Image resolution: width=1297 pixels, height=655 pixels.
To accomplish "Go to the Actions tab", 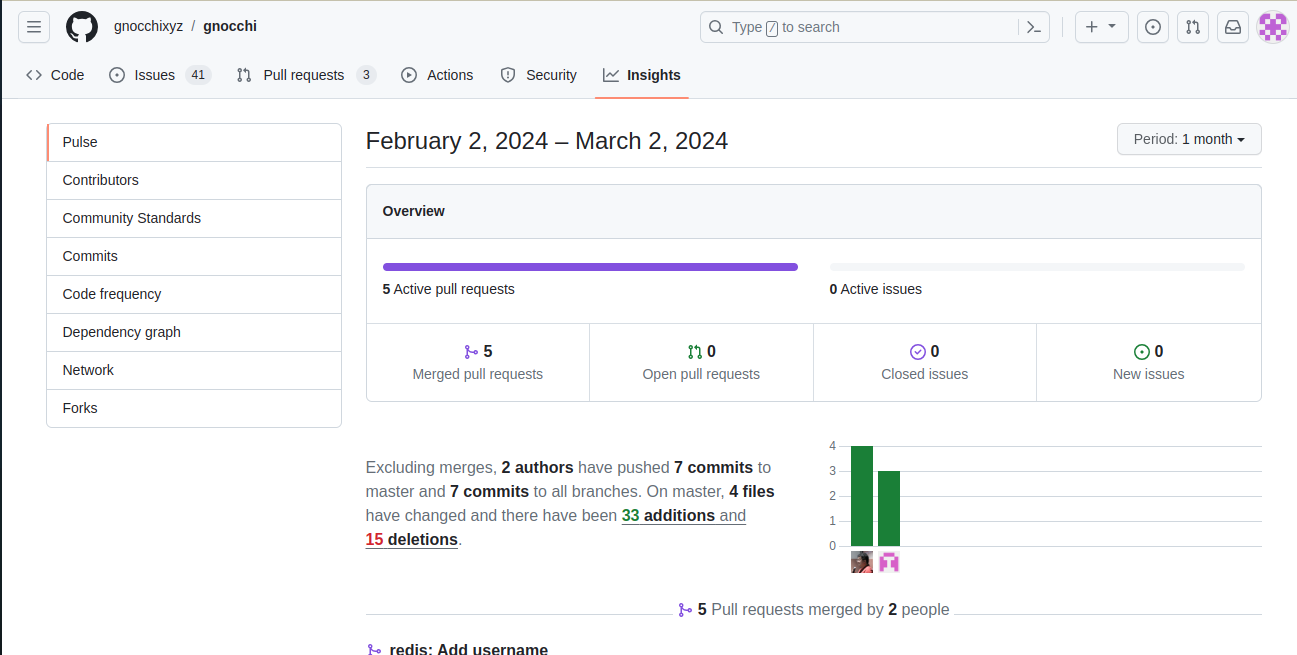I will click(x=437, y=75).
